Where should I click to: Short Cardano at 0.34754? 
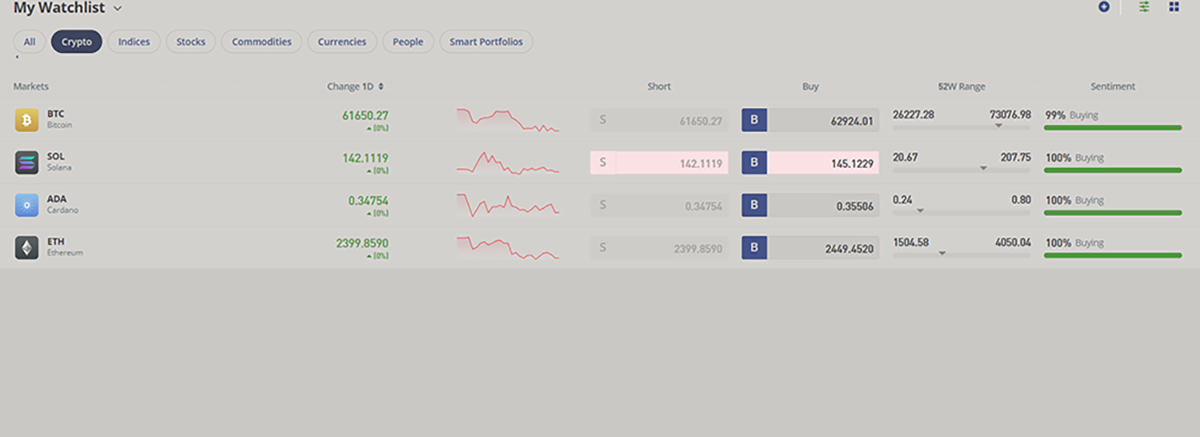[x=659, y=205]
